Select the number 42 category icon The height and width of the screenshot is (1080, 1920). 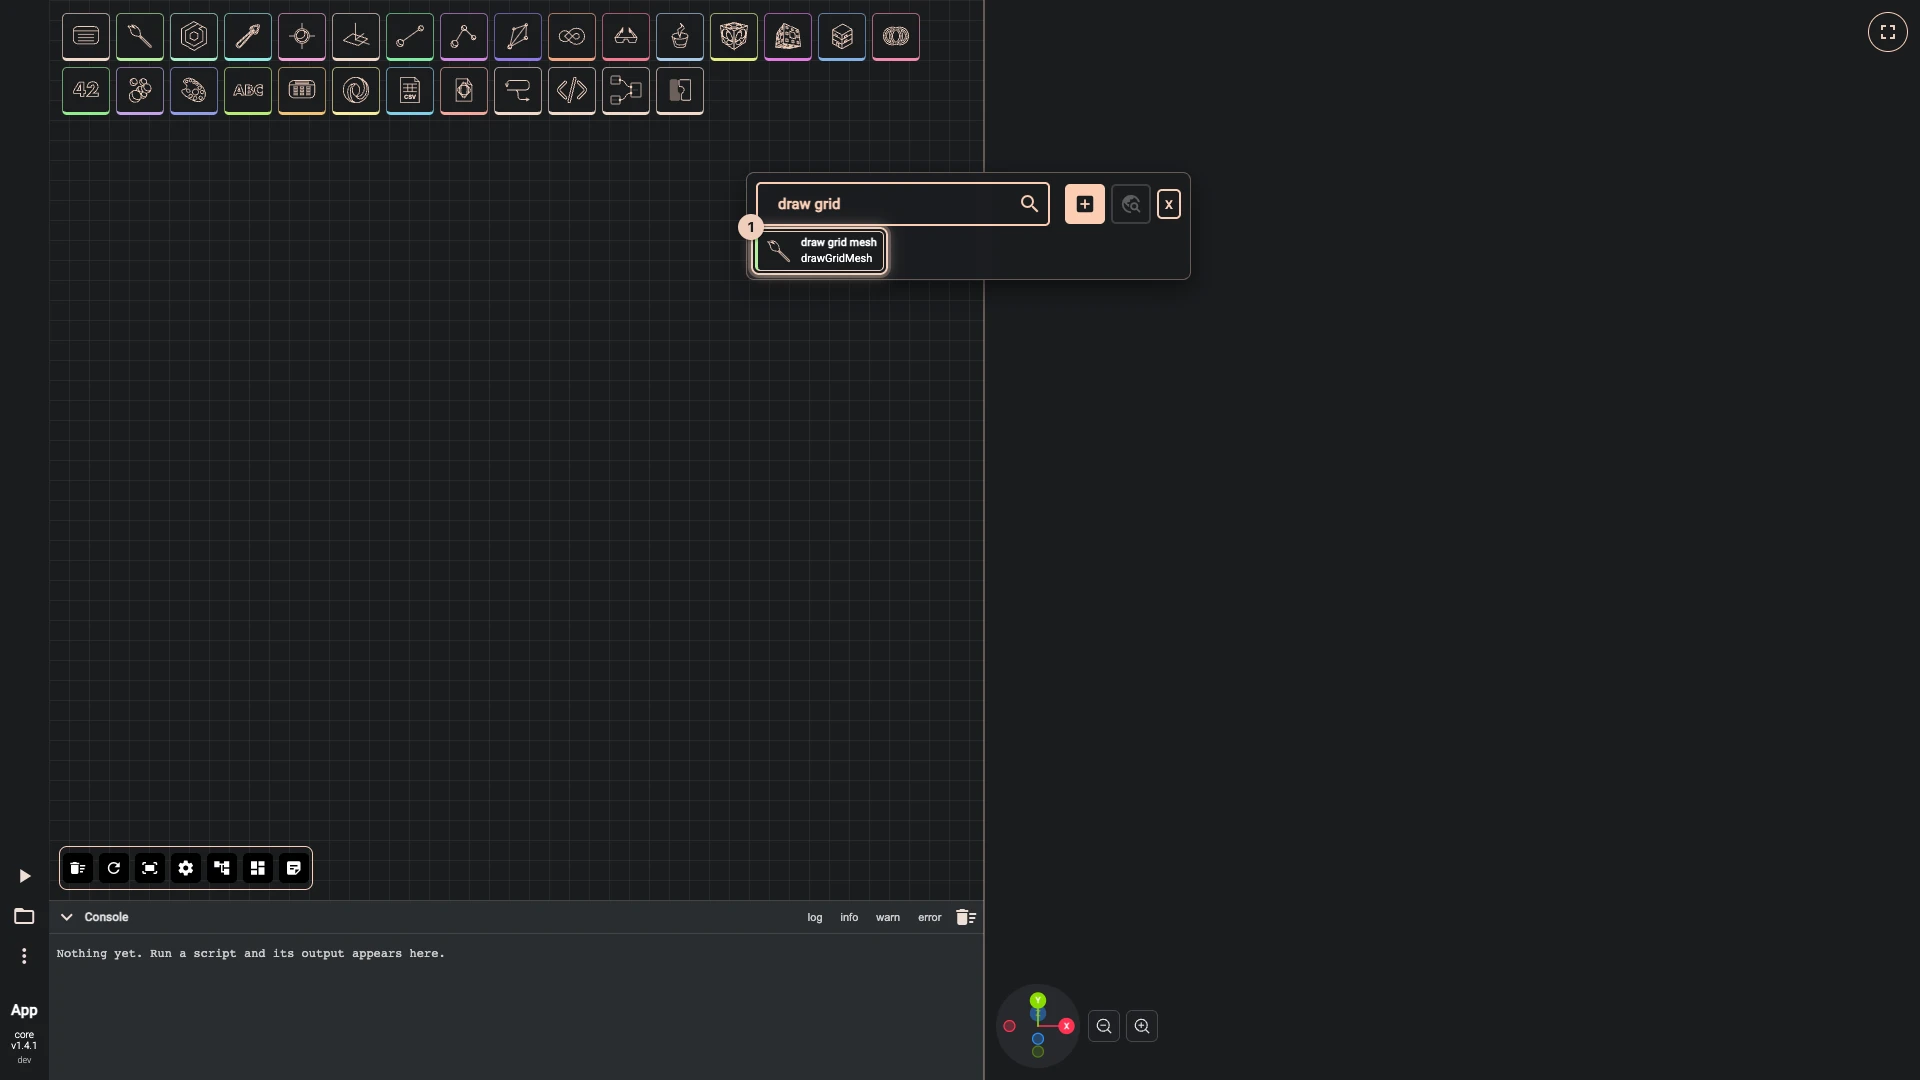[x=86, y=91]
